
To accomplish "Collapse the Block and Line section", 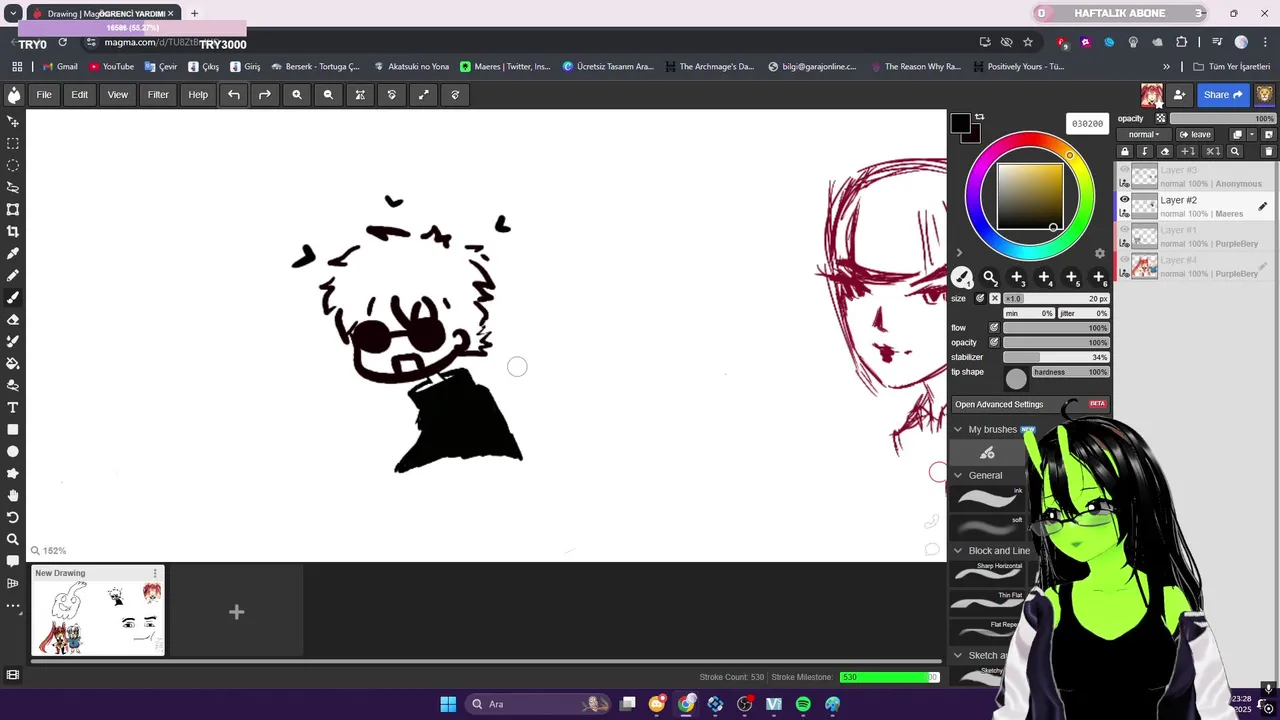I will tap(958, 550).
